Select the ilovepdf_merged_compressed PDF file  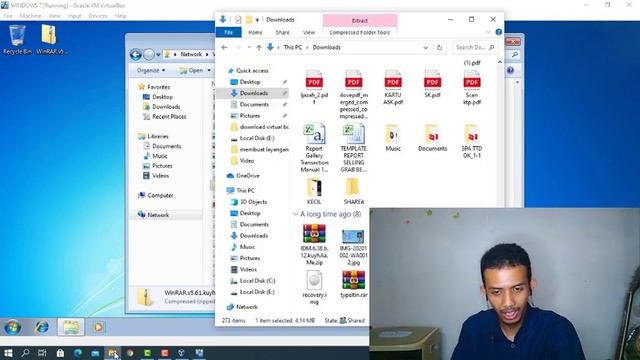pyautogui.click(x=353, y=94)
